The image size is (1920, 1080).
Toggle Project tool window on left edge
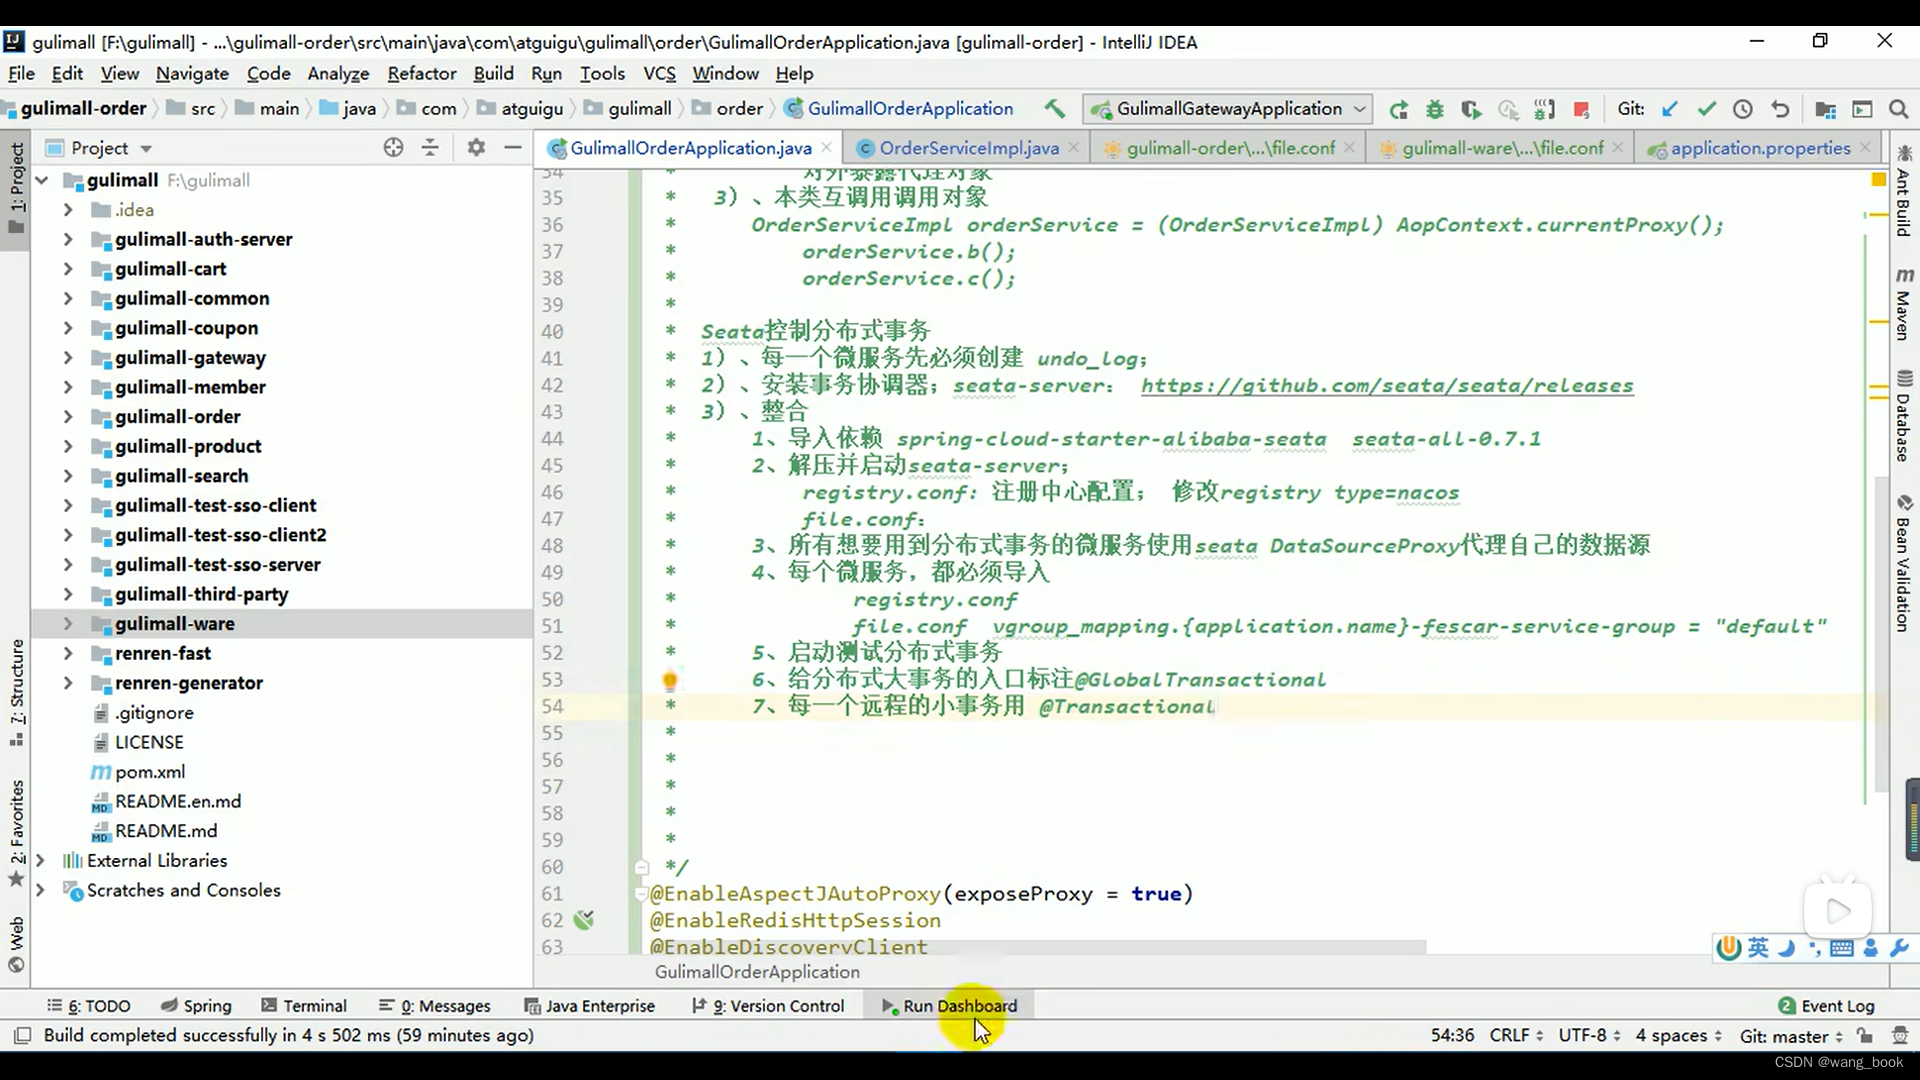[16, 187]
